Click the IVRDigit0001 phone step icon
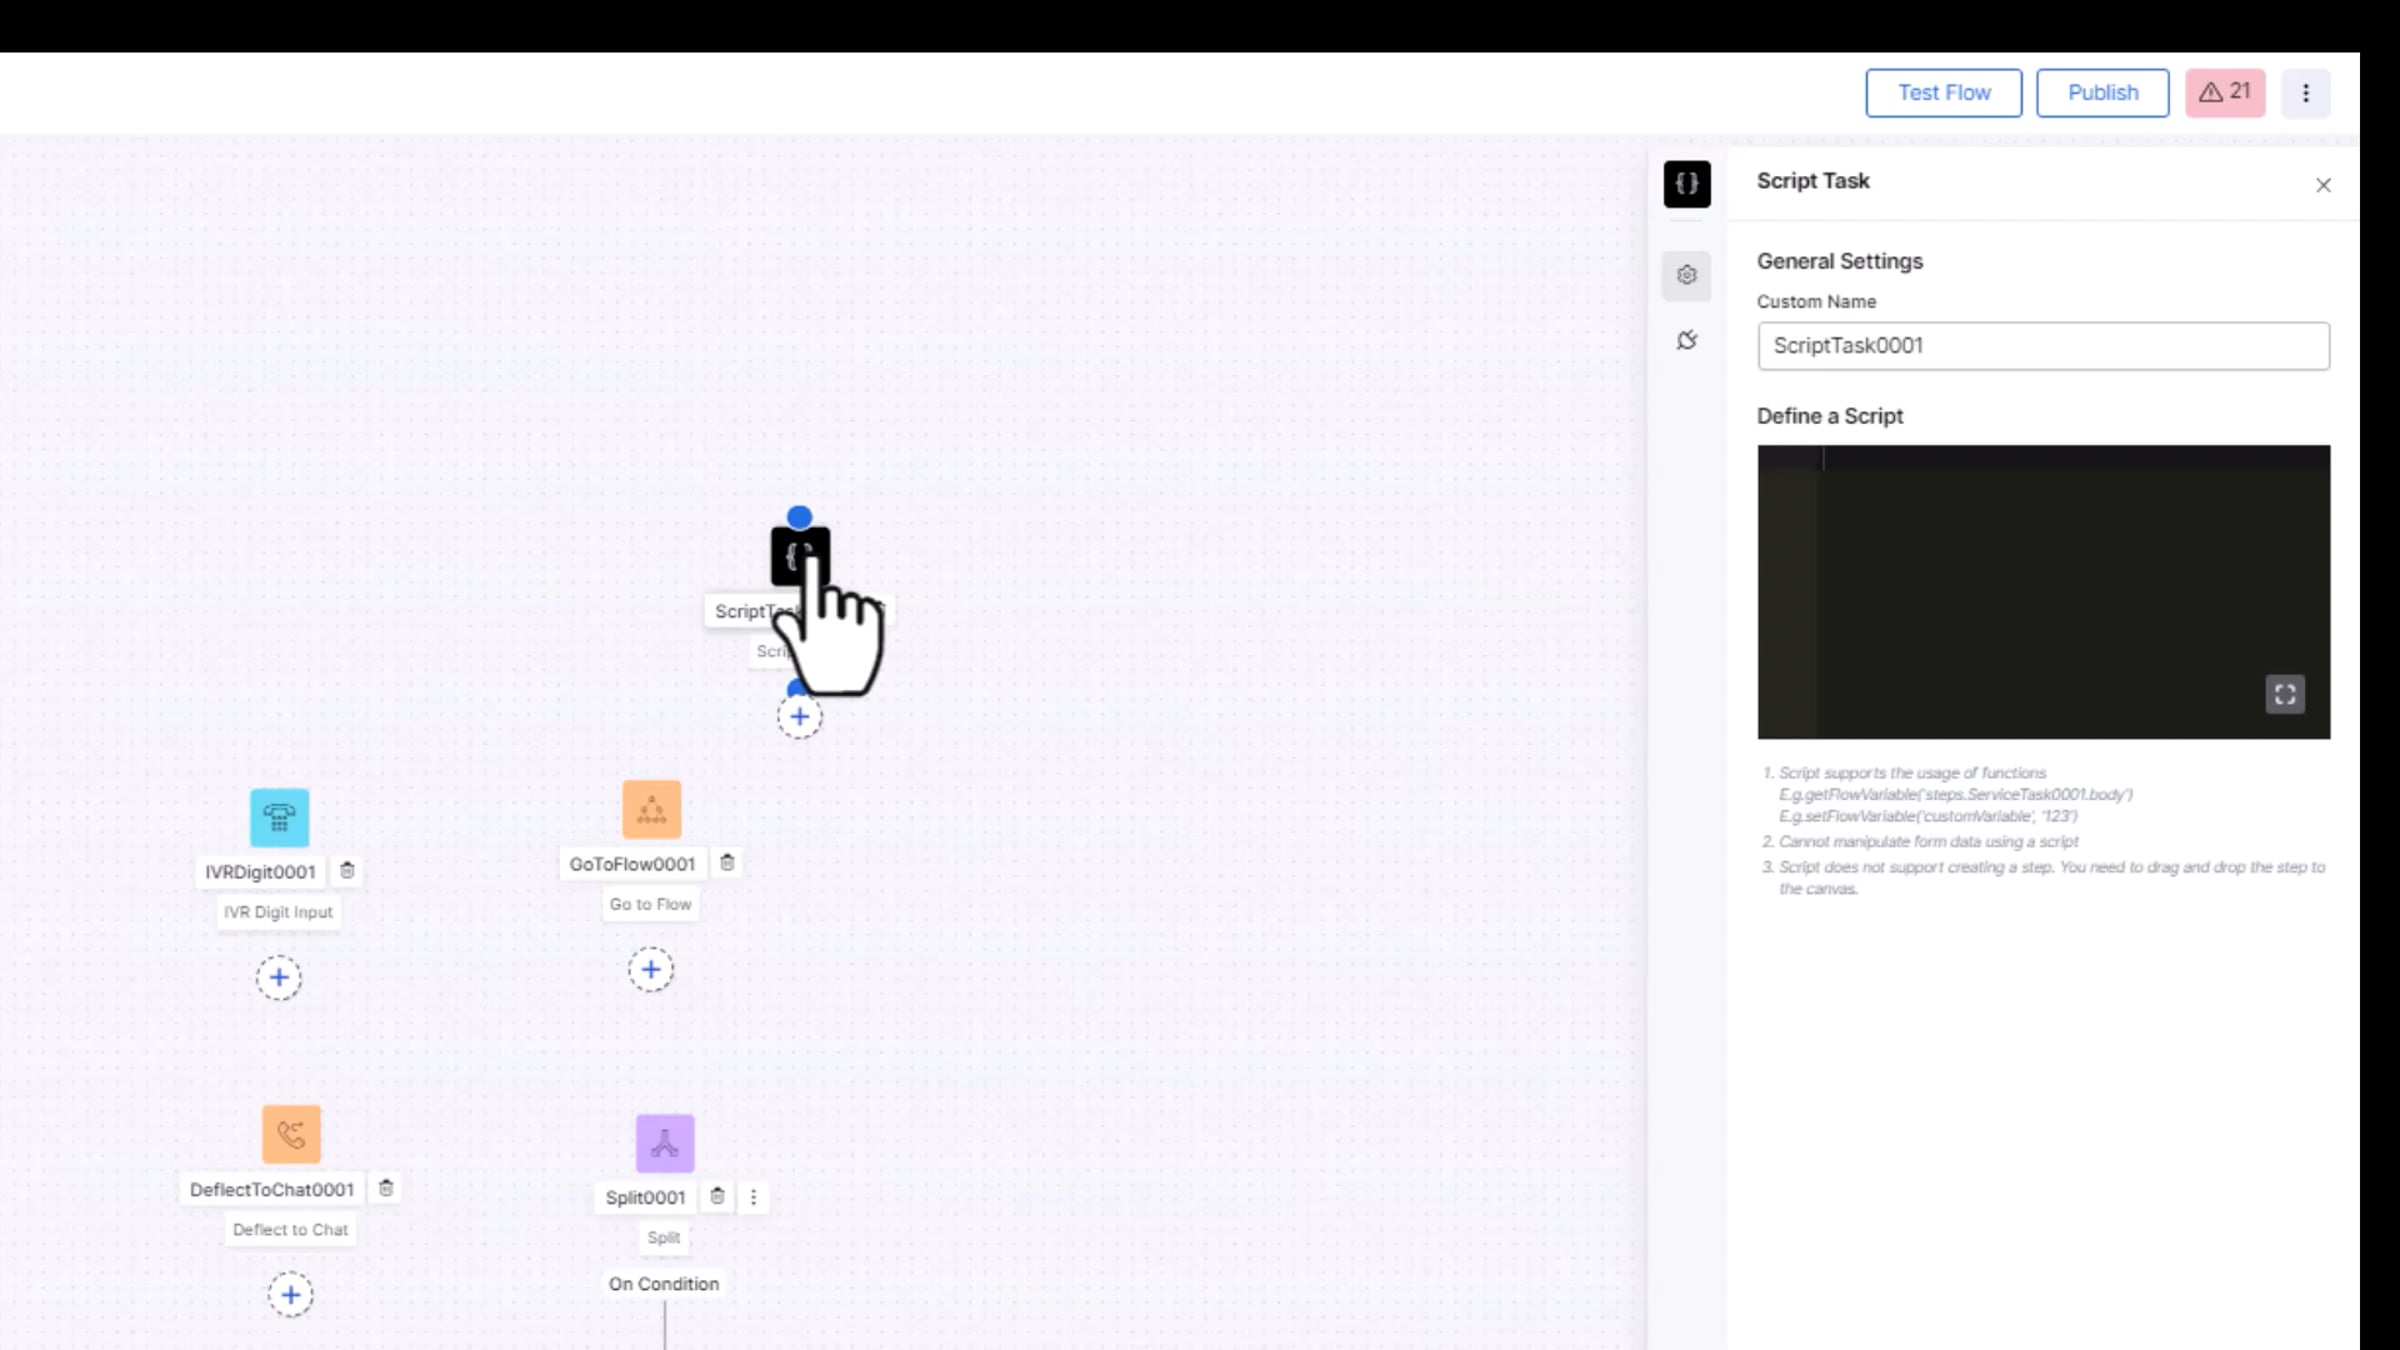2400x1350 pixels. click(279, 817)
